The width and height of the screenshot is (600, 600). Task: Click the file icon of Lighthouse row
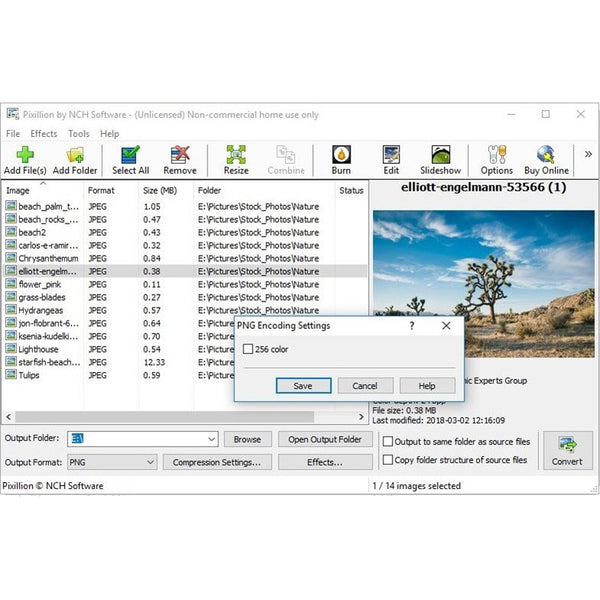tap(11, 349)
